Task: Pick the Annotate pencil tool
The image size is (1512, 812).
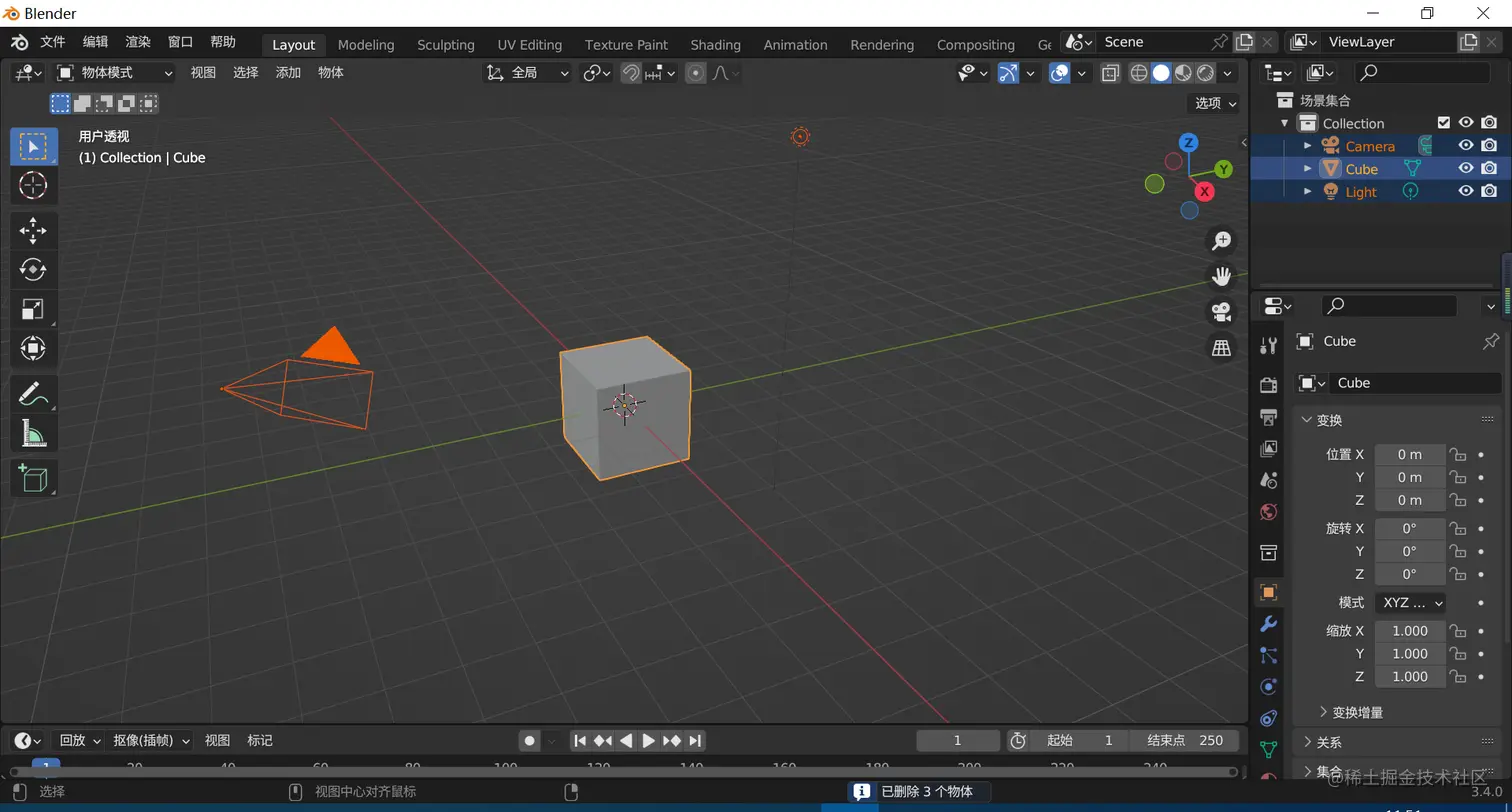Action: (33, 394)
